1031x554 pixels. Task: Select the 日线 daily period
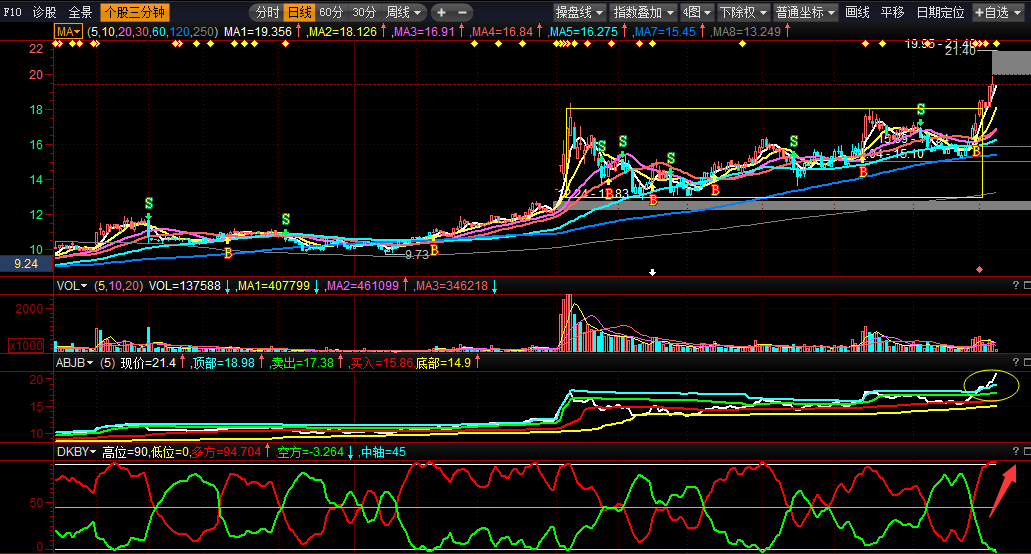(299, 13)
